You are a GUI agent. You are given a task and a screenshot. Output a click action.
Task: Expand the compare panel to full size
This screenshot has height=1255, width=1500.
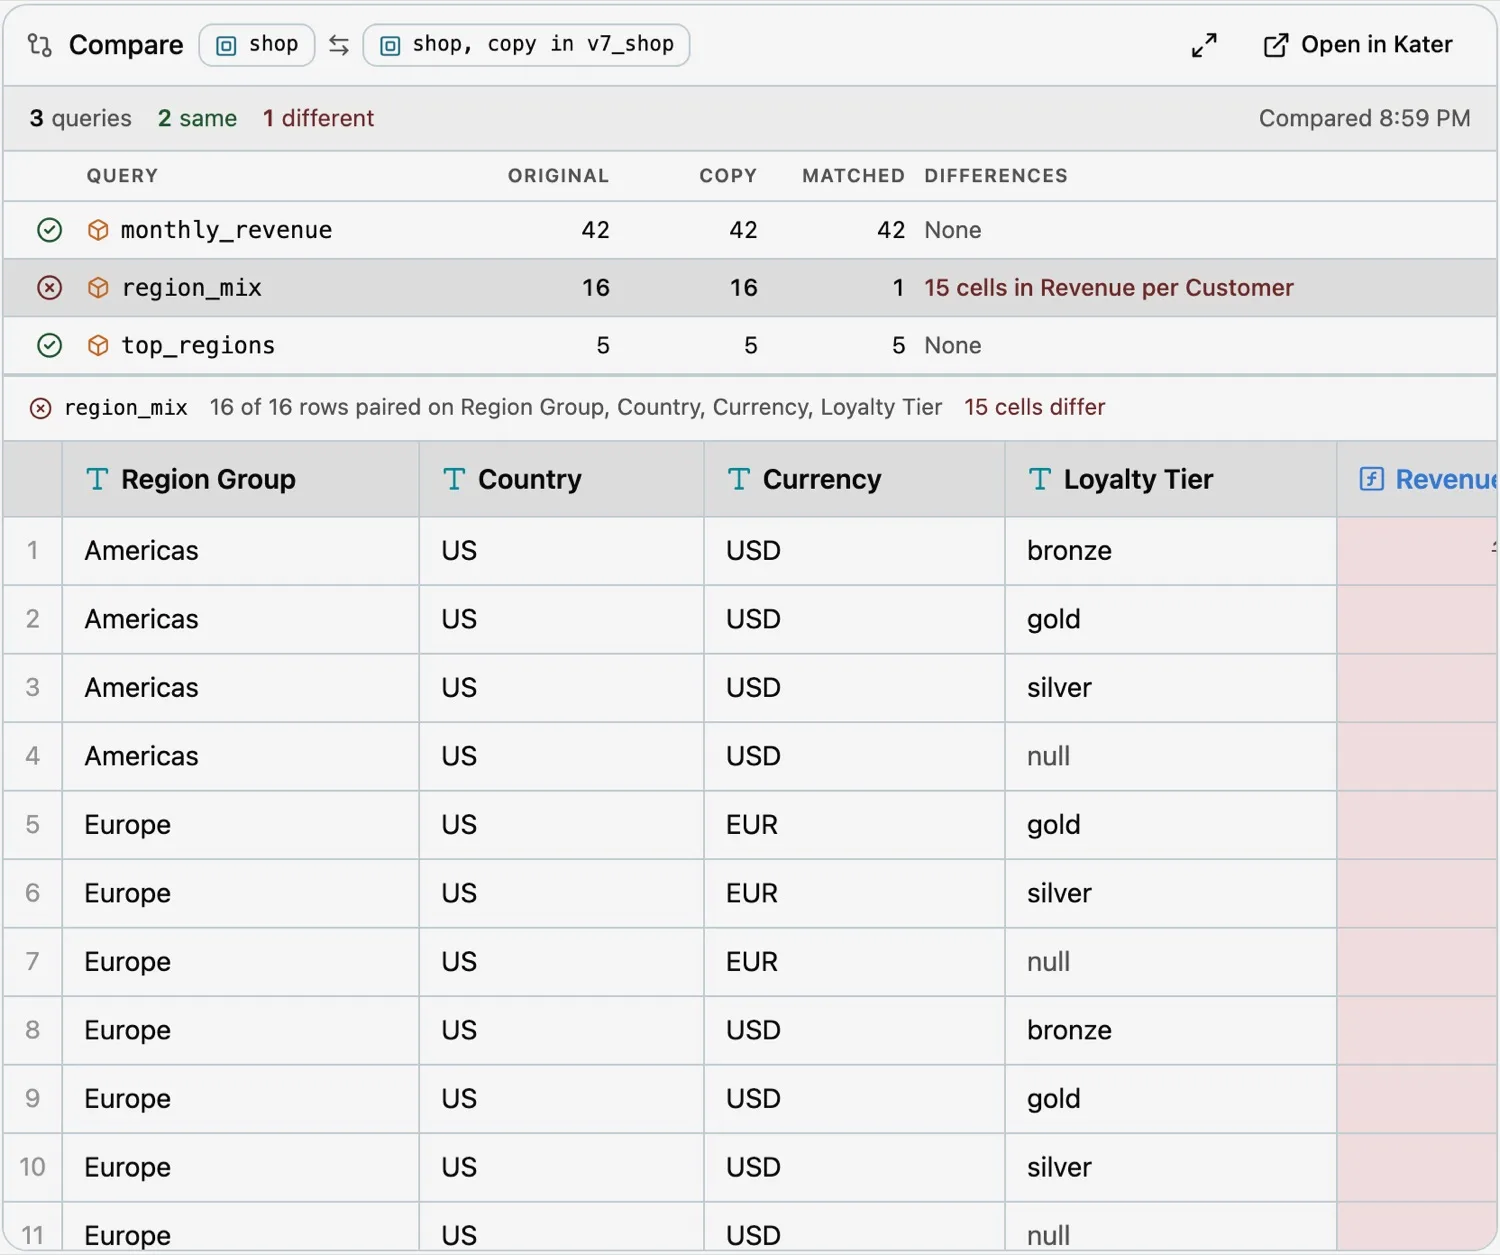click(1204, 45)
